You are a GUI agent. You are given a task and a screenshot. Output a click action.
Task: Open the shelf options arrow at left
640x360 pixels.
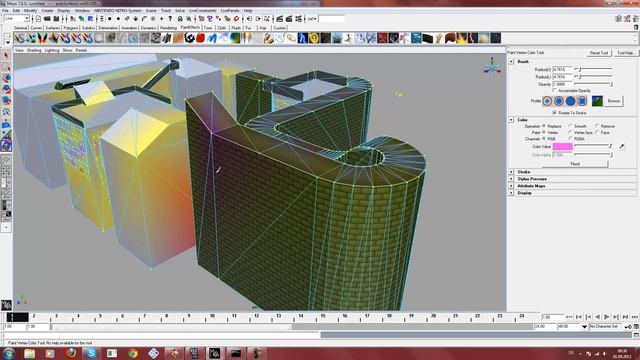click(7, 42)
